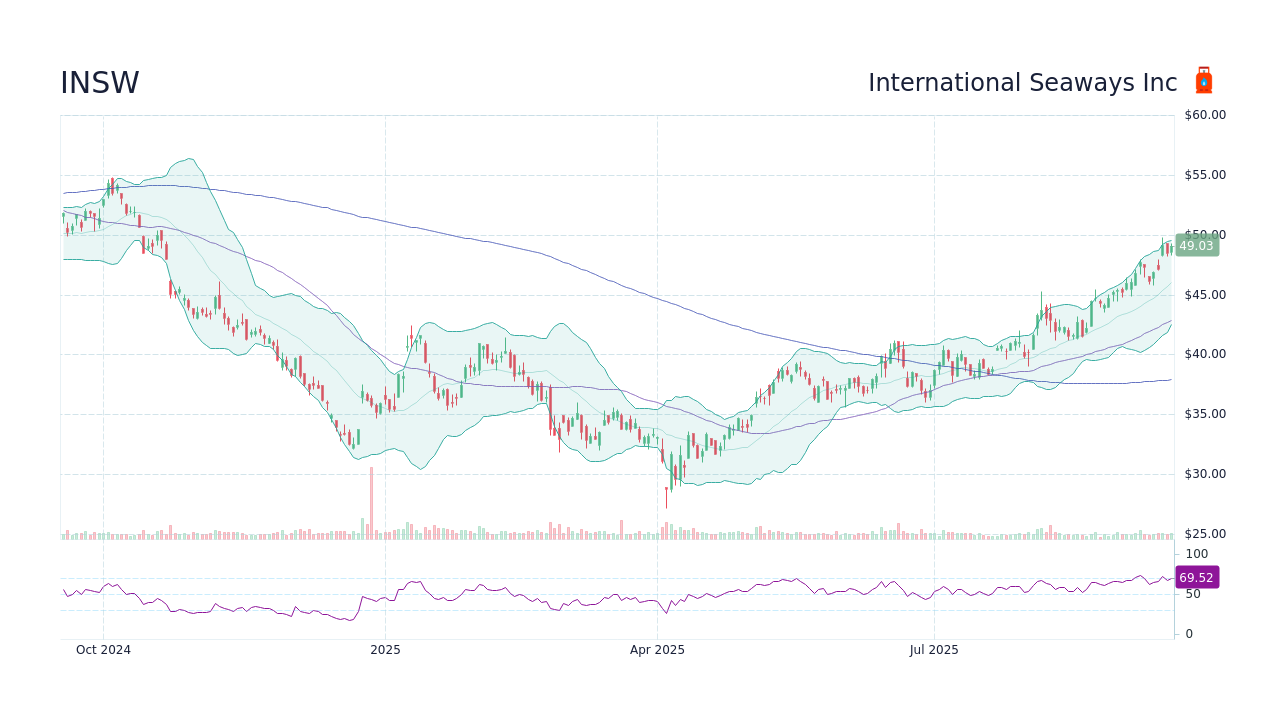Select the purple 69.52 RSI value badge

[x=1196, y=577]
